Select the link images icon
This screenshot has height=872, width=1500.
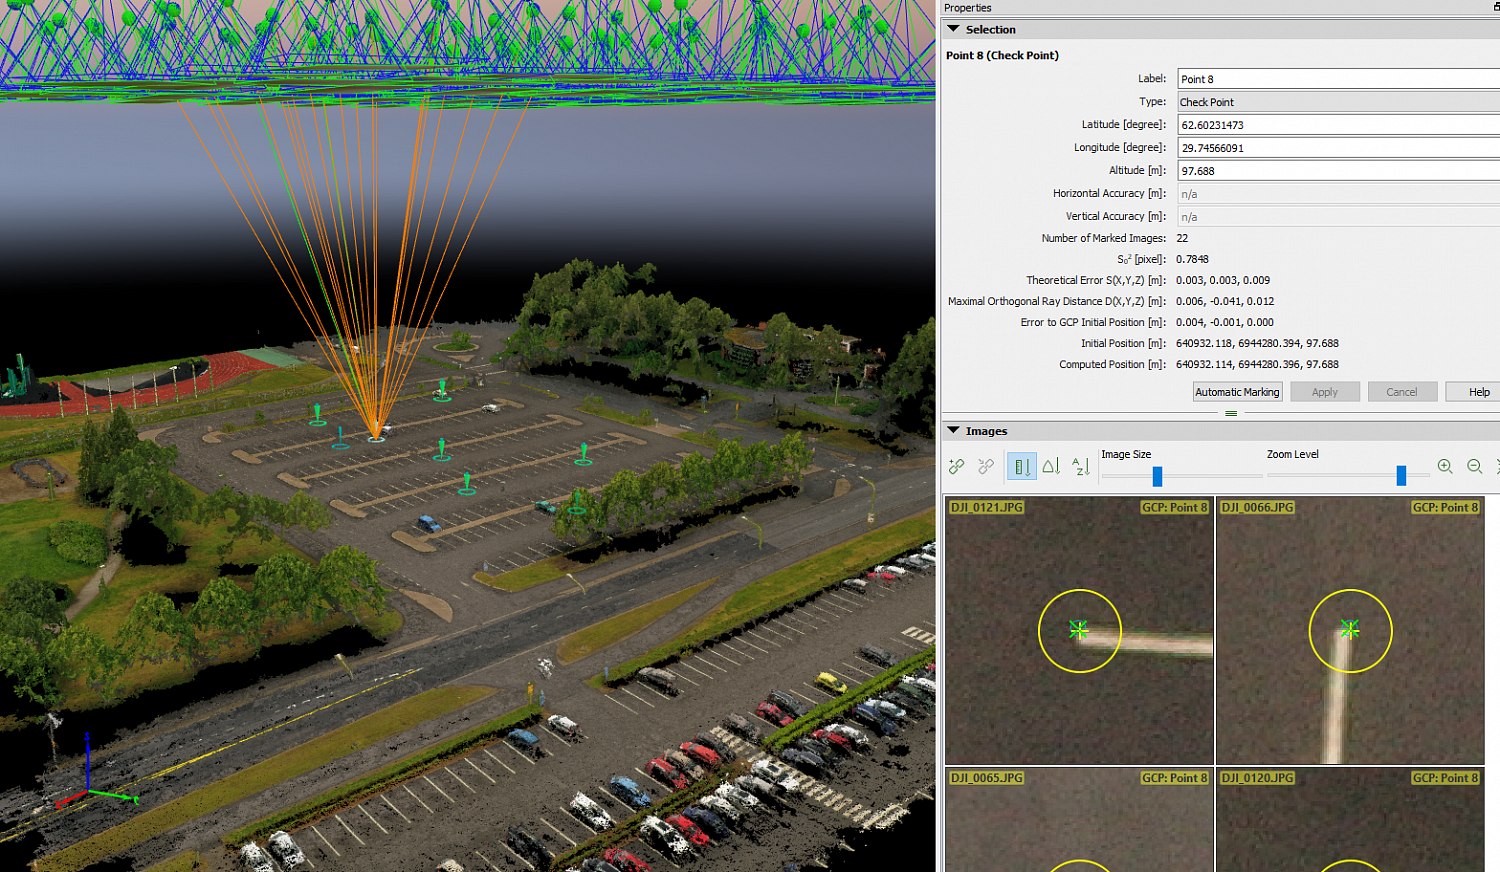tap(957, 466)
